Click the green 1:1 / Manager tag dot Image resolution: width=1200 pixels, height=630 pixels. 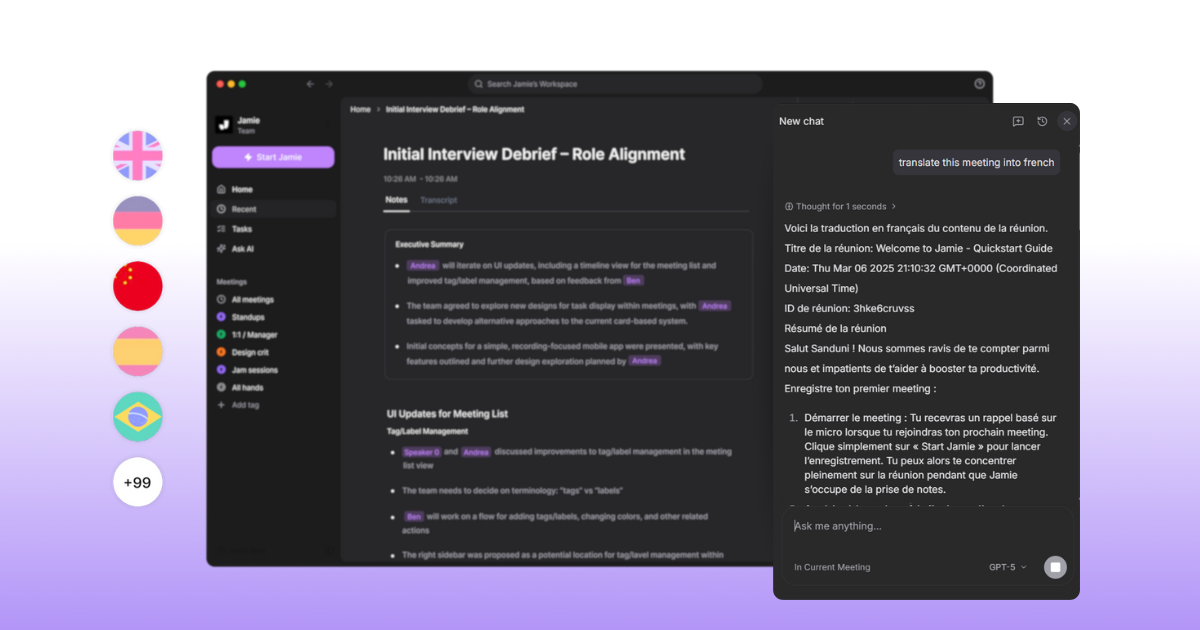[221, 335]
